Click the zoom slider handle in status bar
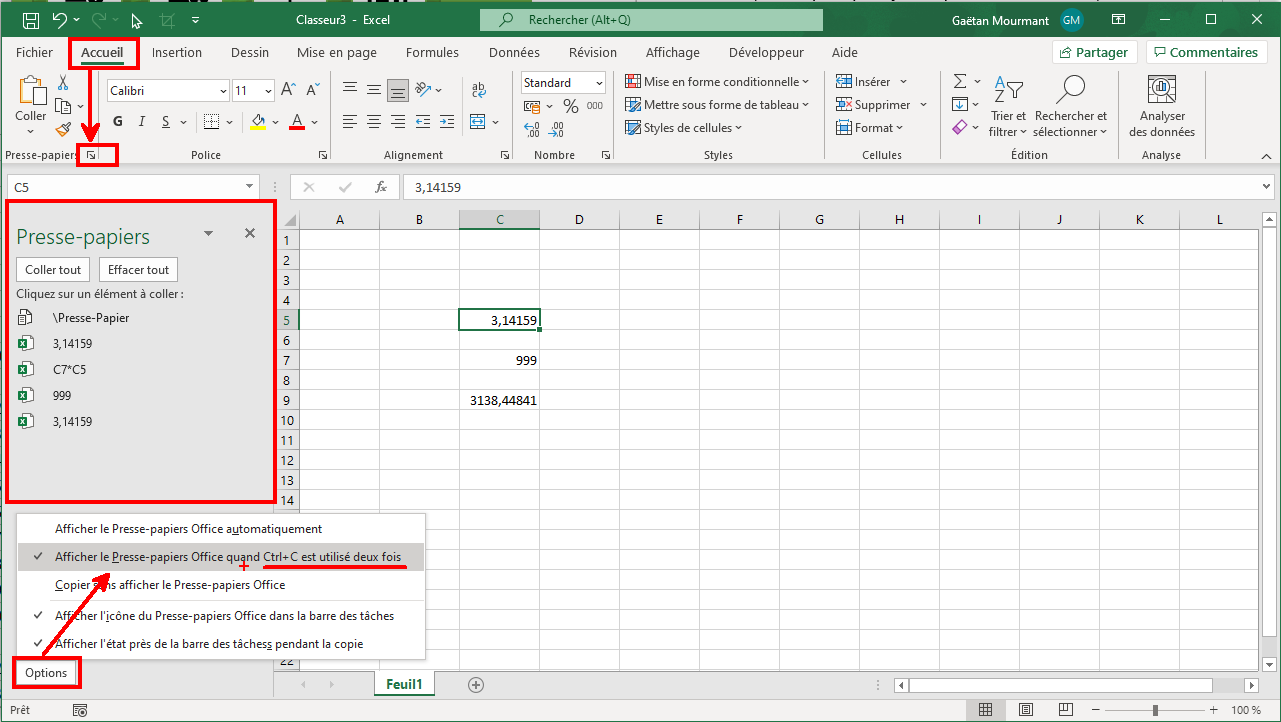The height and width of the screenshot is (722, 1281). coord(1155,710)
